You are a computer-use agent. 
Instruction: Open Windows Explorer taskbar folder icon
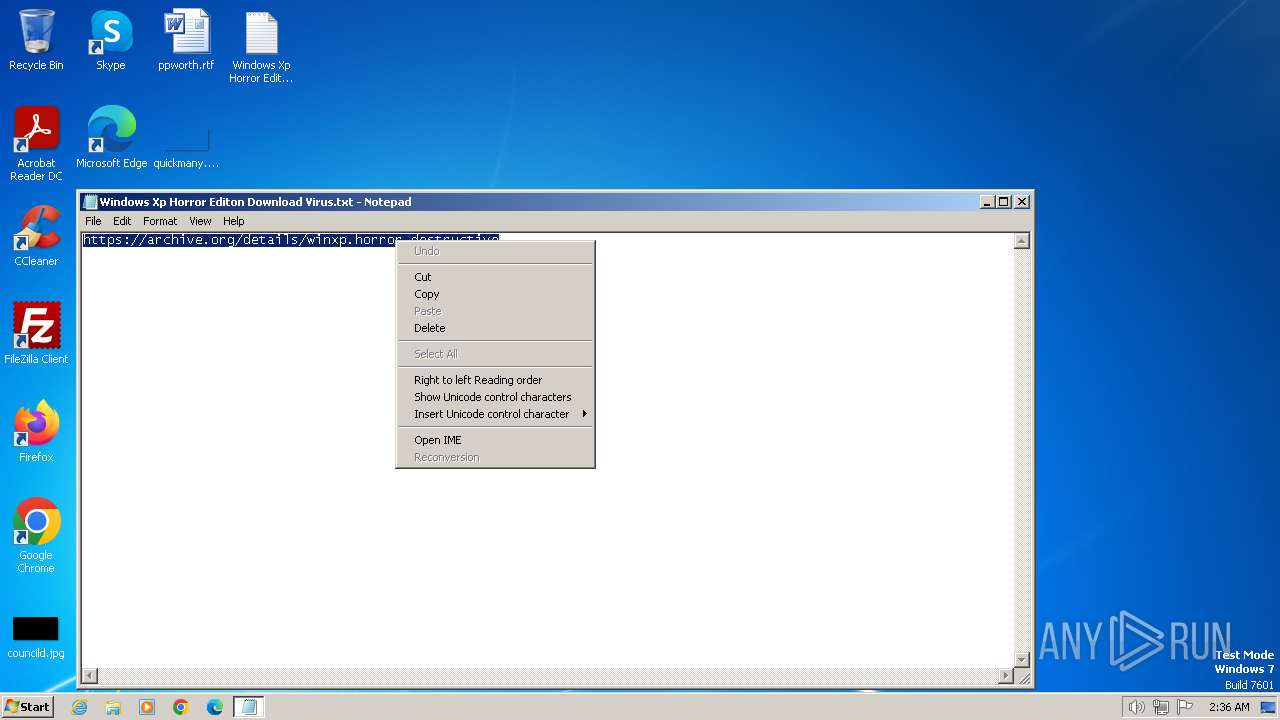coord(113,707)
